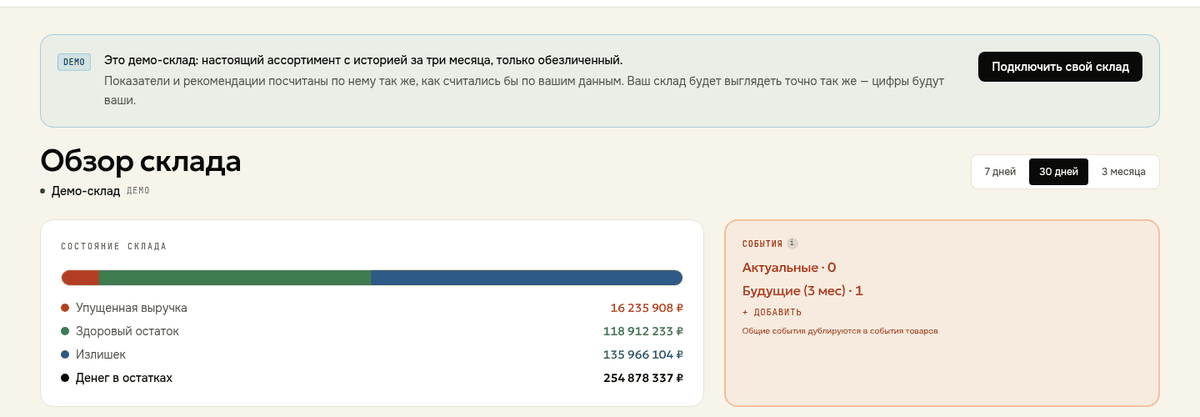Click the green dot for Здоровый остаток
This screenshot has width=1200, height=417.
pos(65,331)
